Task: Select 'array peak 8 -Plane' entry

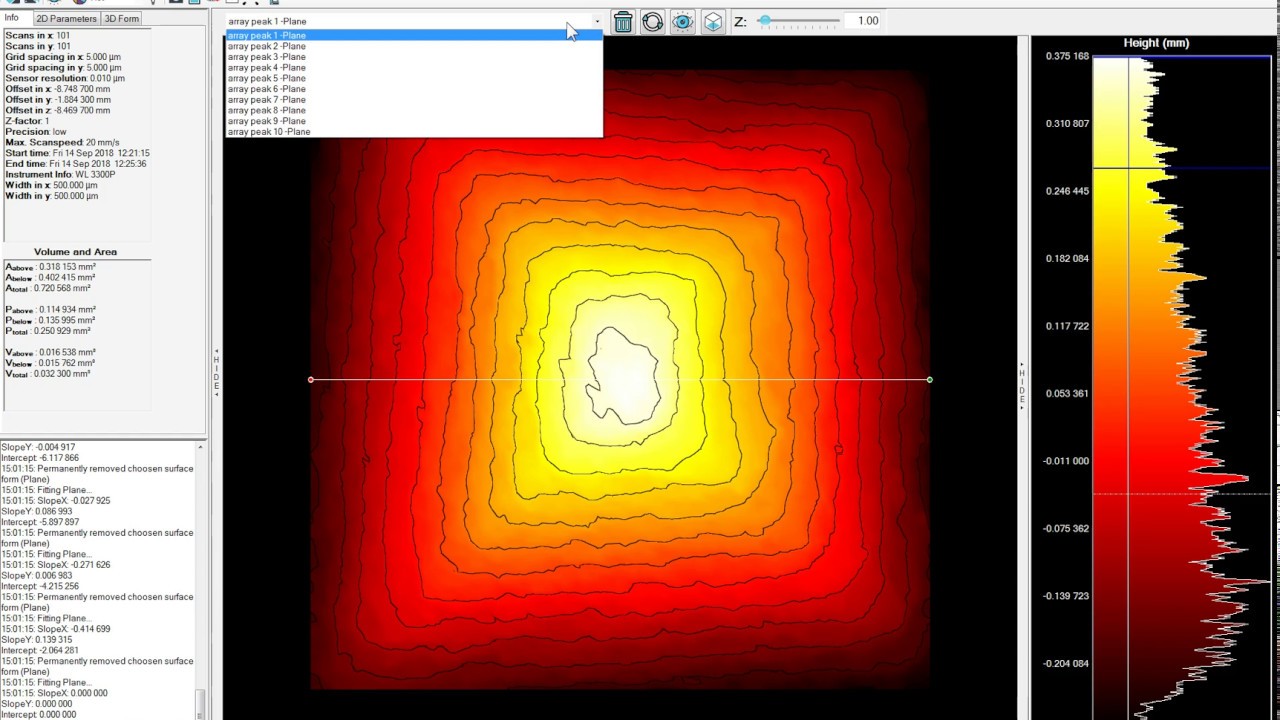Action: [414, 110]
